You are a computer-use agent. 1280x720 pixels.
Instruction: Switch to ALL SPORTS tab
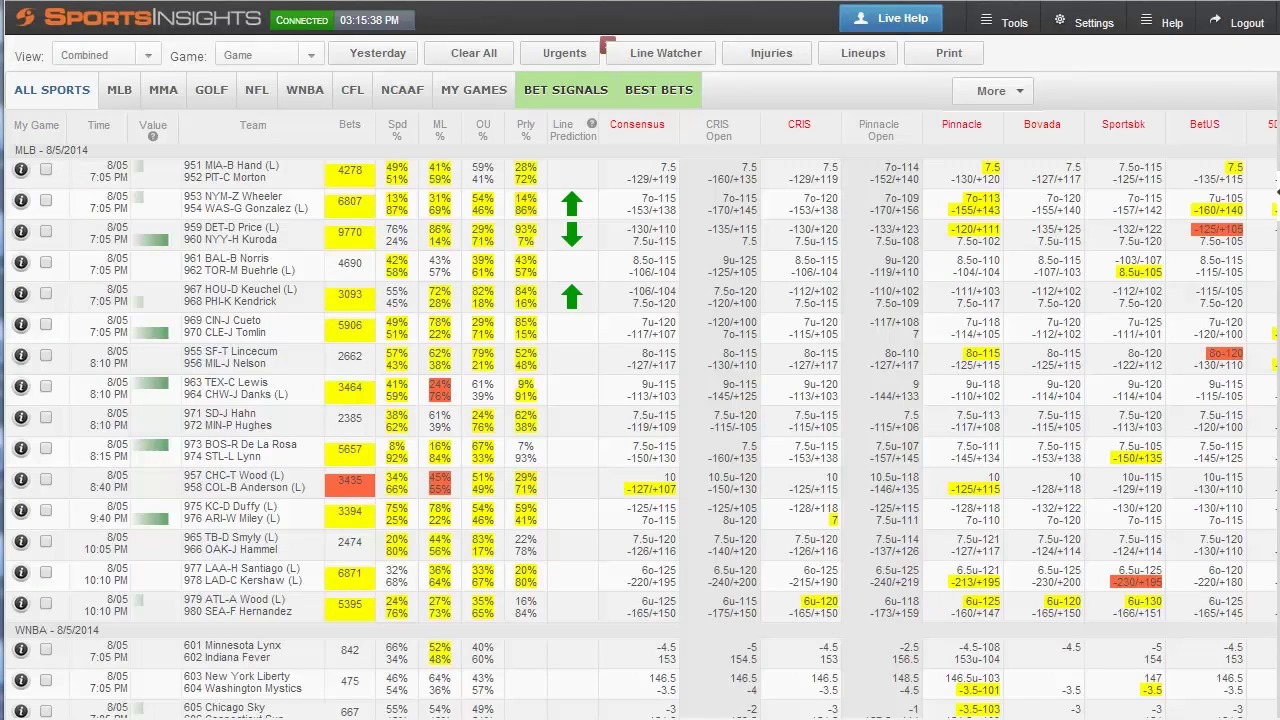(x=52, y=90)
